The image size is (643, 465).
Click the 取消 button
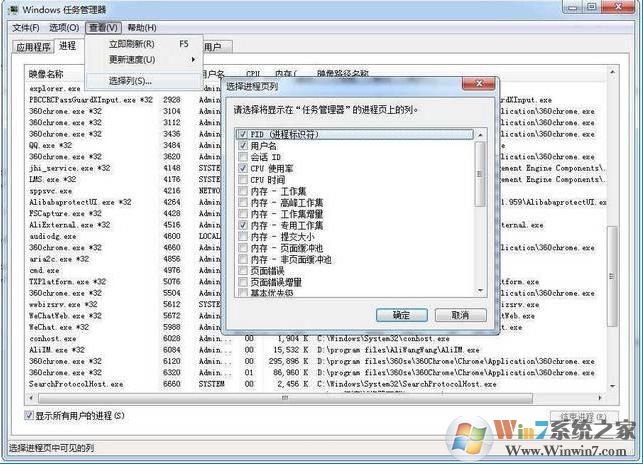pos(461,315)
